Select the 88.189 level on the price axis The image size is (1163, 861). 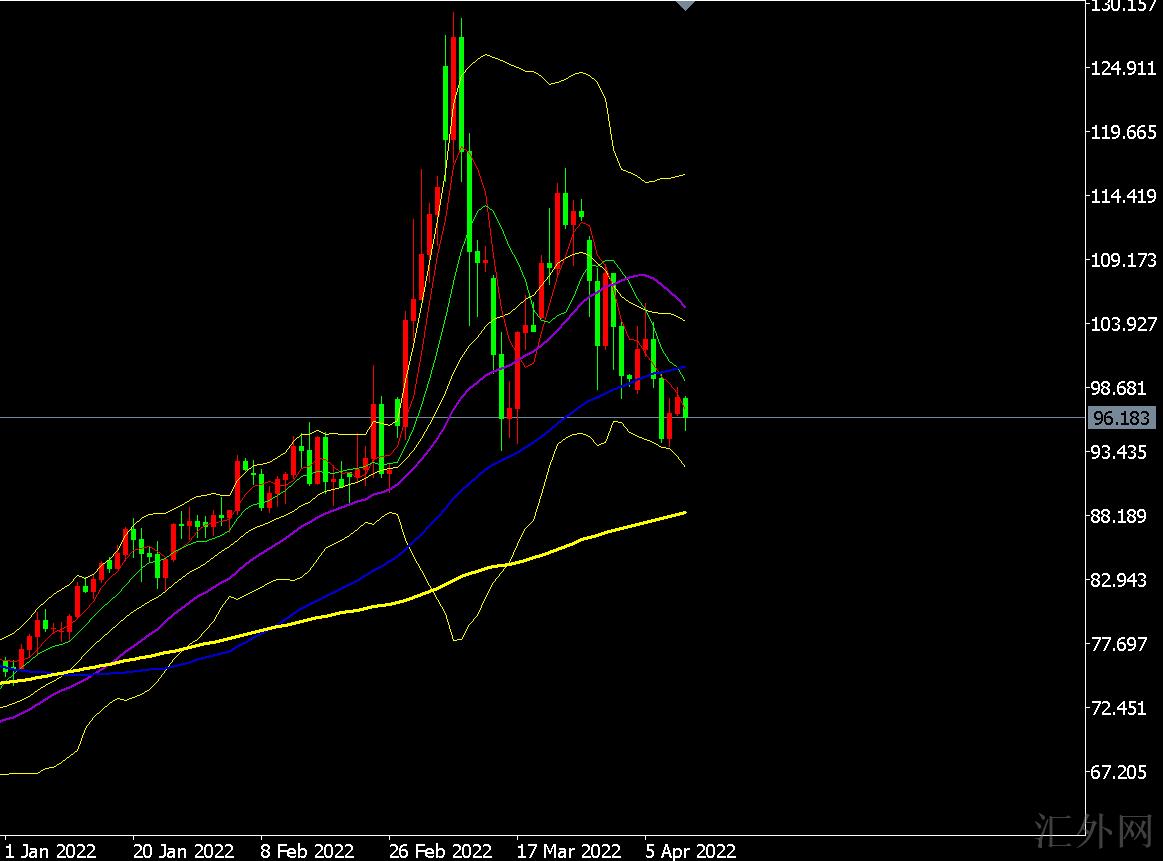[x=1123, y=516]
